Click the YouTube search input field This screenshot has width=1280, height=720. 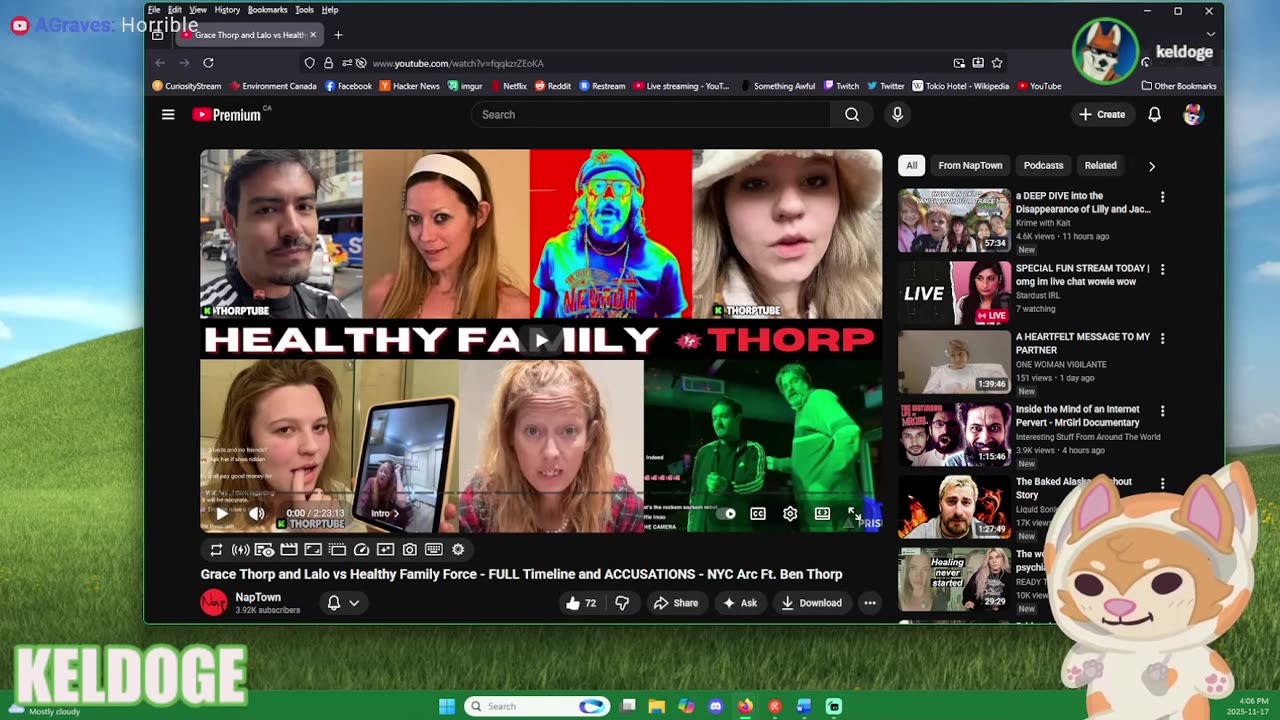click(650, 114)
